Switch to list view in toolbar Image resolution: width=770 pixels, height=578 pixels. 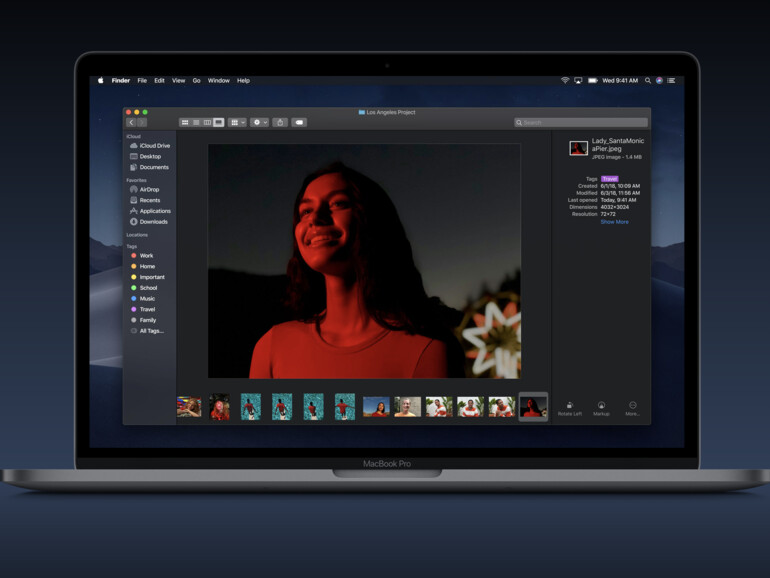click(x=196, y=122)
